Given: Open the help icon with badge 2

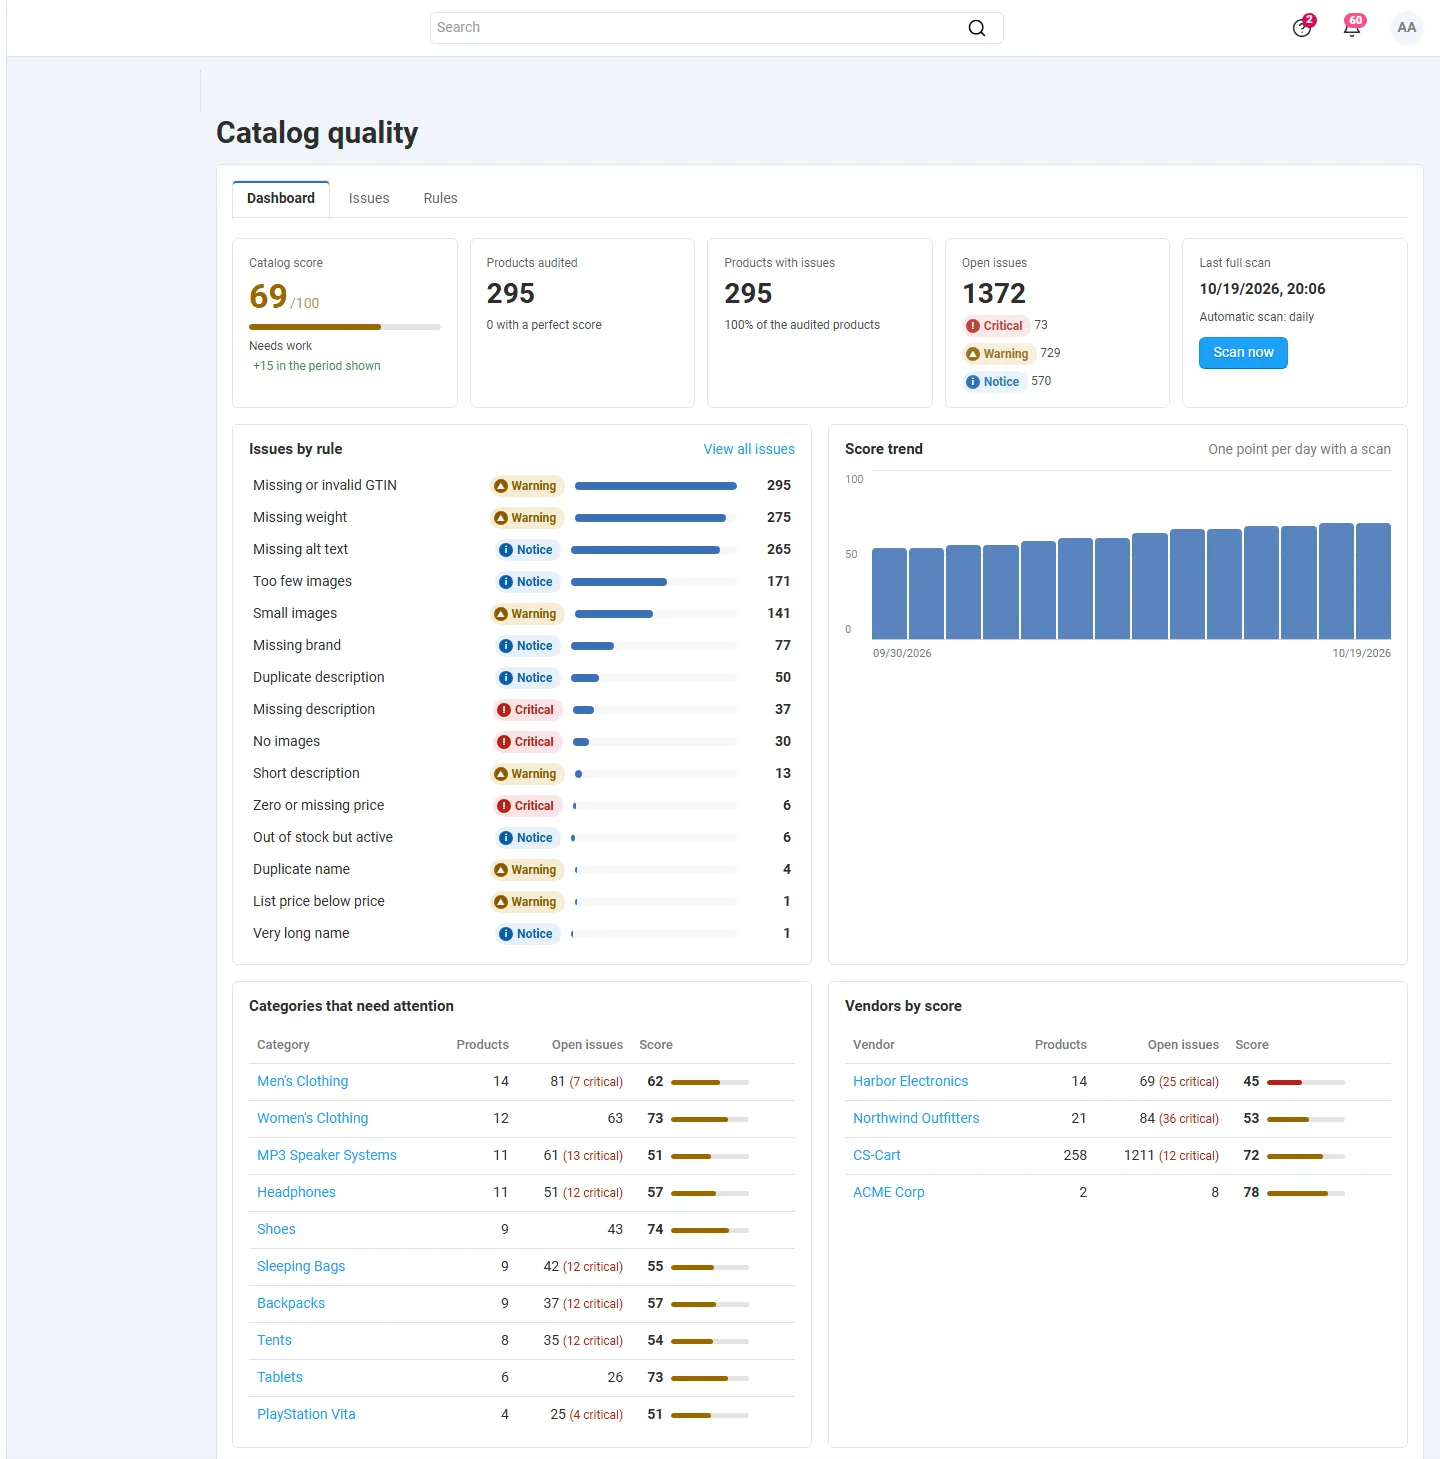Looking at the screenshot, I should [x=1302, y=27].
